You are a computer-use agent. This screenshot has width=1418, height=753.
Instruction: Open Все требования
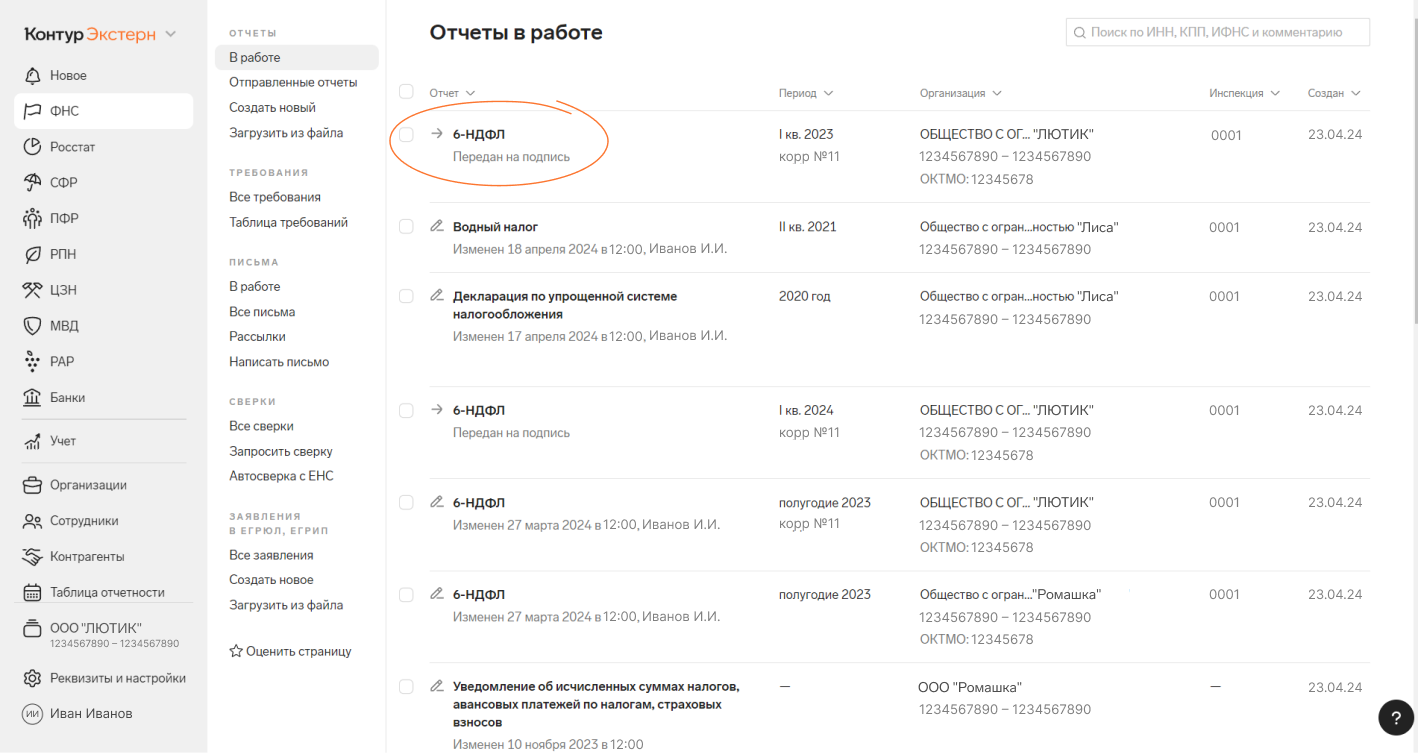(275, 197)
